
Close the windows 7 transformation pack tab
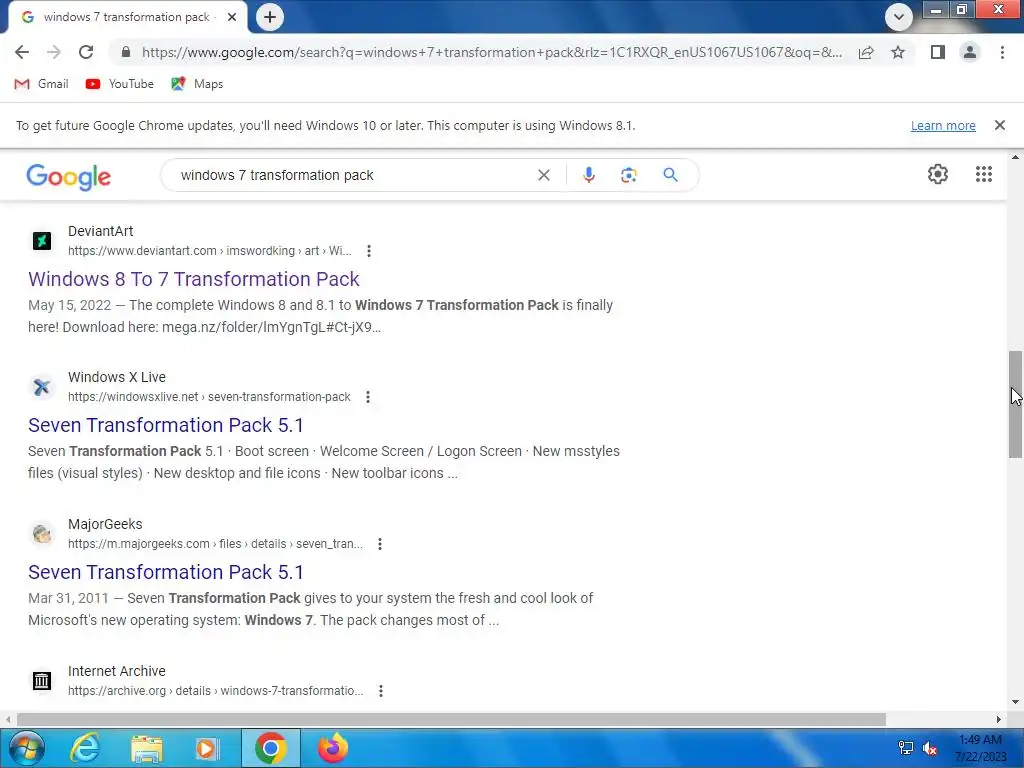232,17
